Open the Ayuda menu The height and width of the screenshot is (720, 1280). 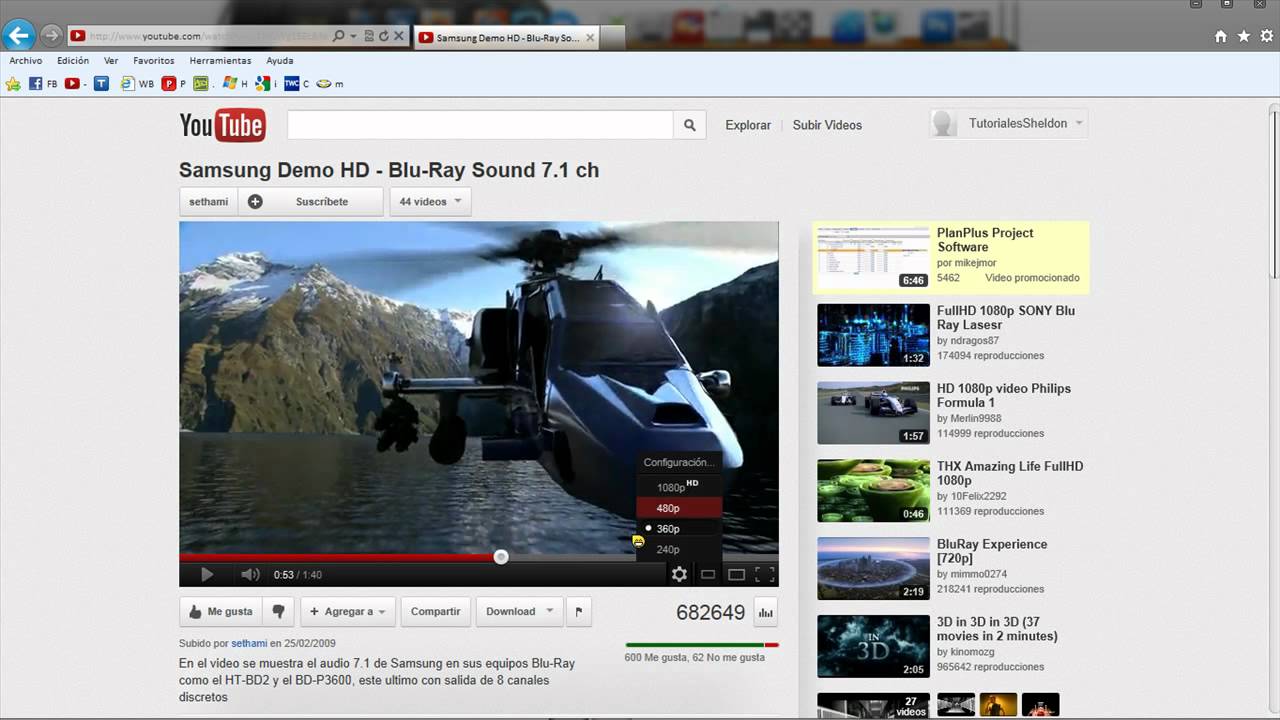280,60
